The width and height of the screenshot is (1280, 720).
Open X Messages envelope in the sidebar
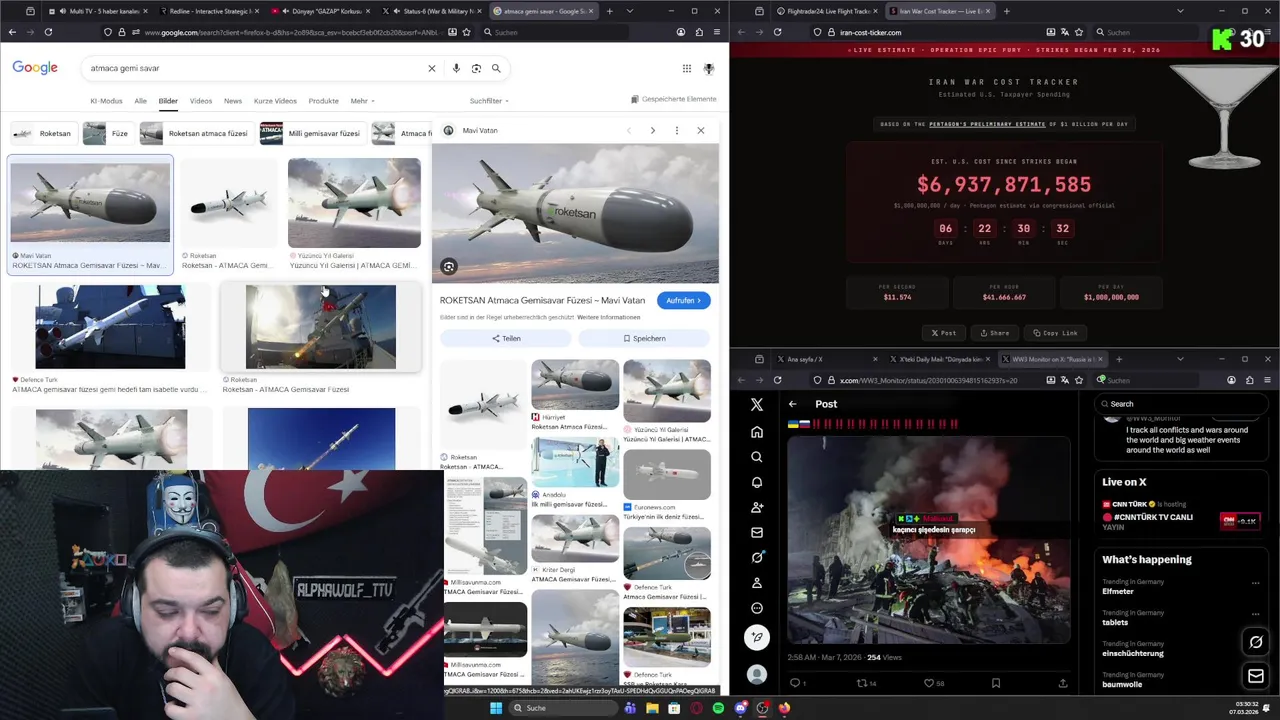pyautogui.click(x=757, y=532)
